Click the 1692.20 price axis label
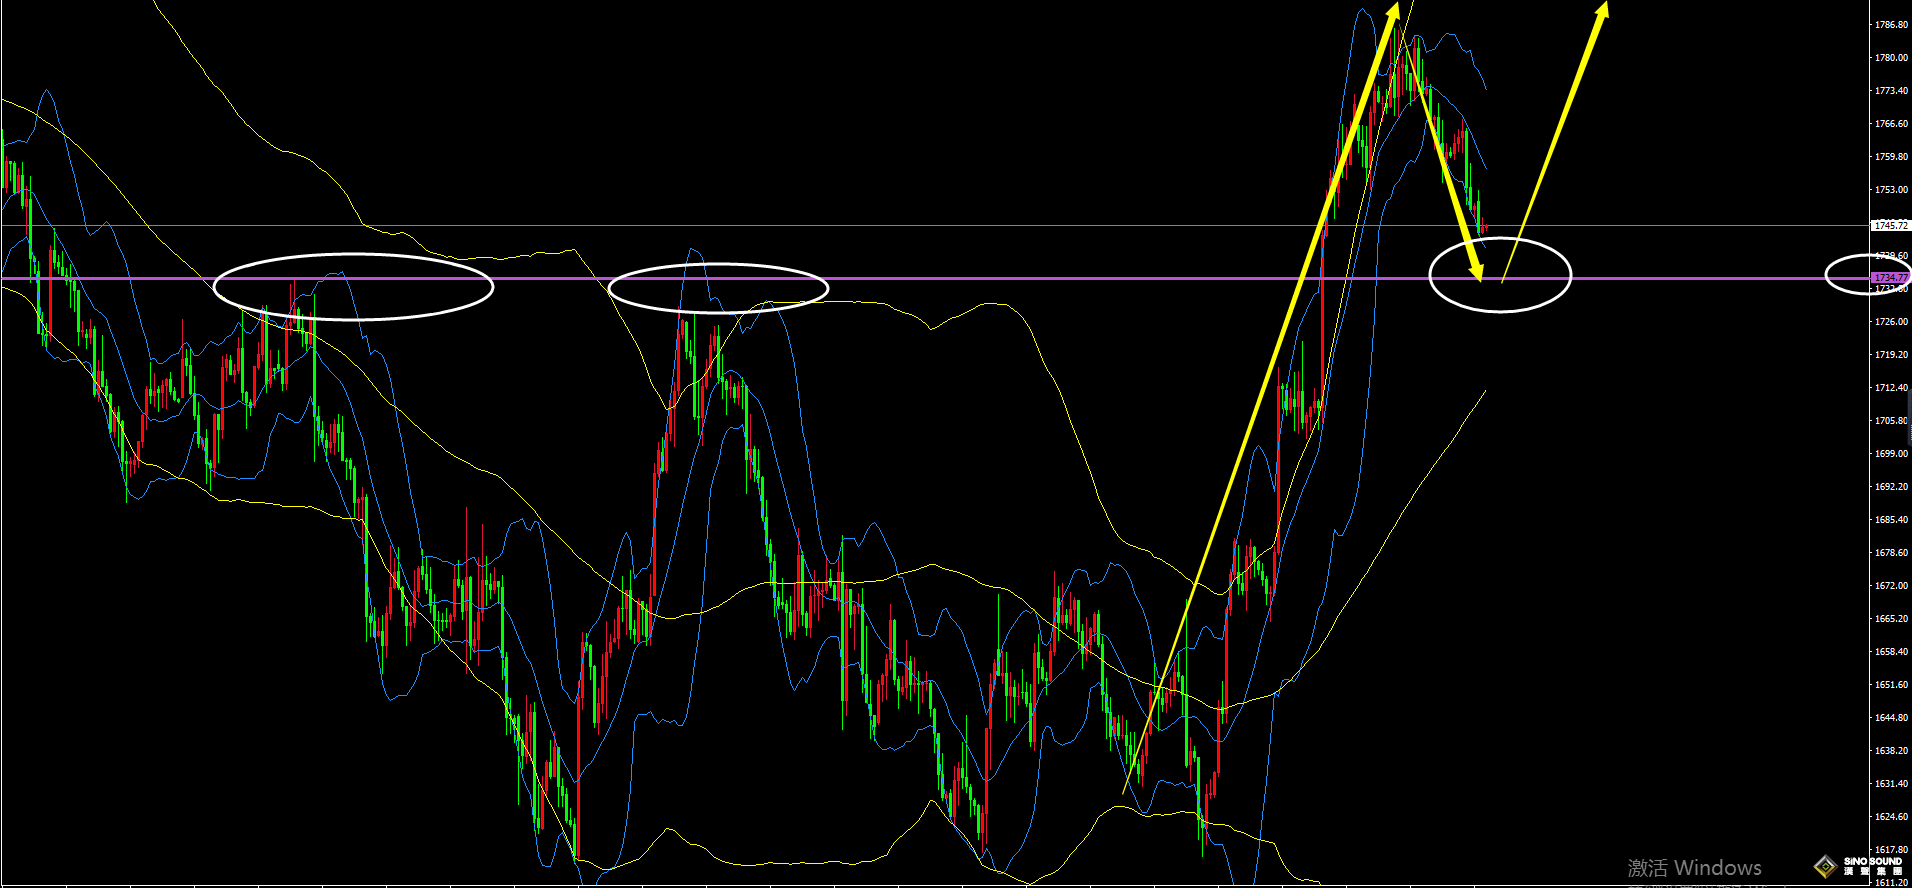Viewport: 1912px width, 888px height. tap(1891, 486)
